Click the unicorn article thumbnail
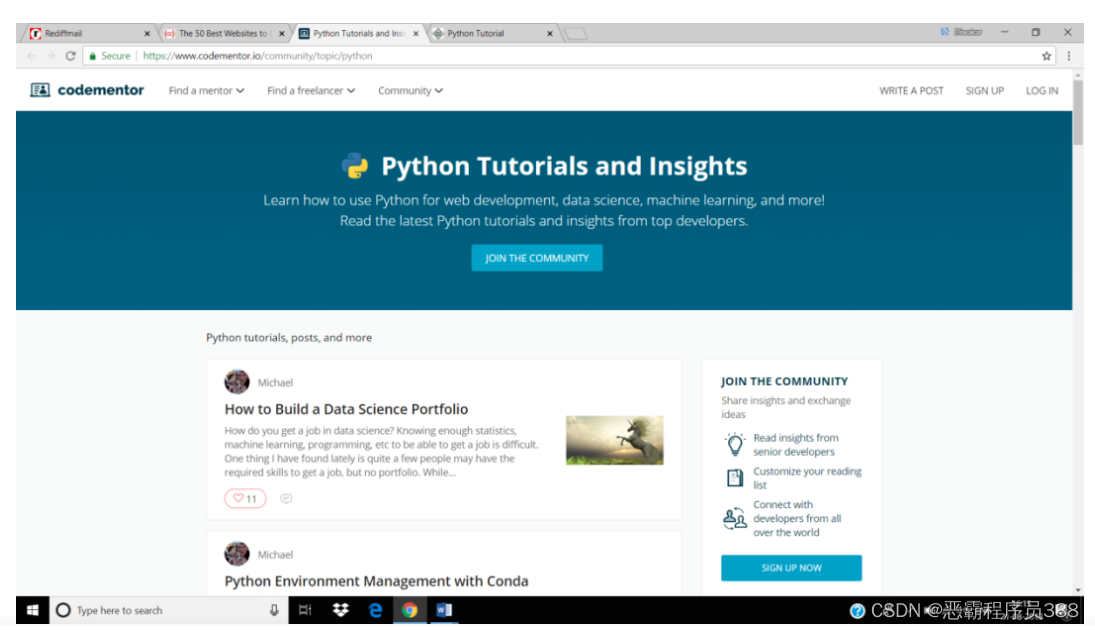The image size is (1095, 630). [614, 440]
